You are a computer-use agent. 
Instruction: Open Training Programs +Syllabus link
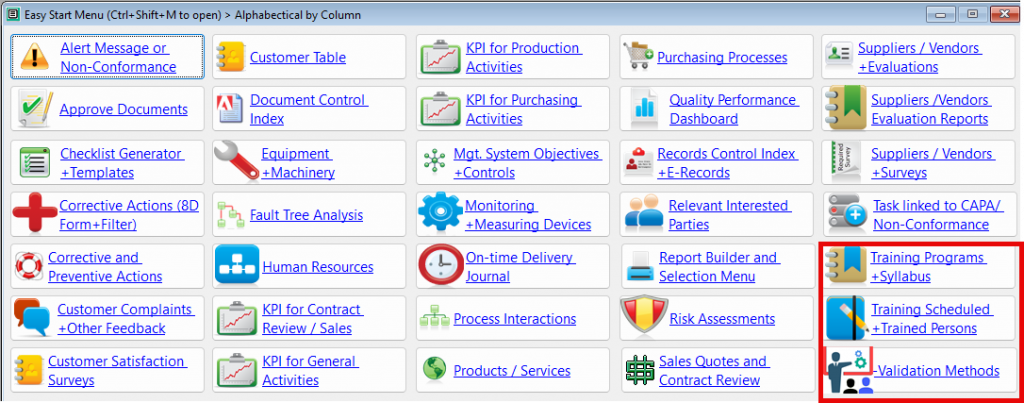tap(927, 266)
